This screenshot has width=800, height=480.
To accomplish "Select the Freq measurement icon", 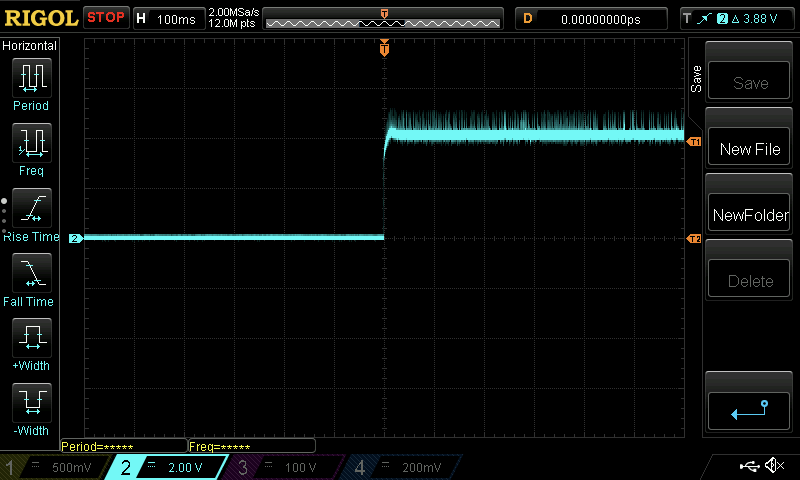I will click(x=31, y=148).
